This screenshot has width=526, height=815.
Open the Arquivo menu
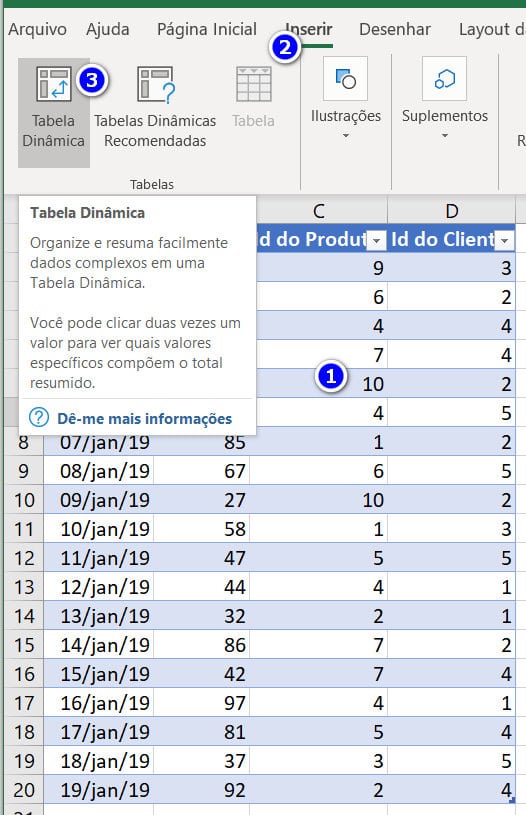click(x=37, y=30)
